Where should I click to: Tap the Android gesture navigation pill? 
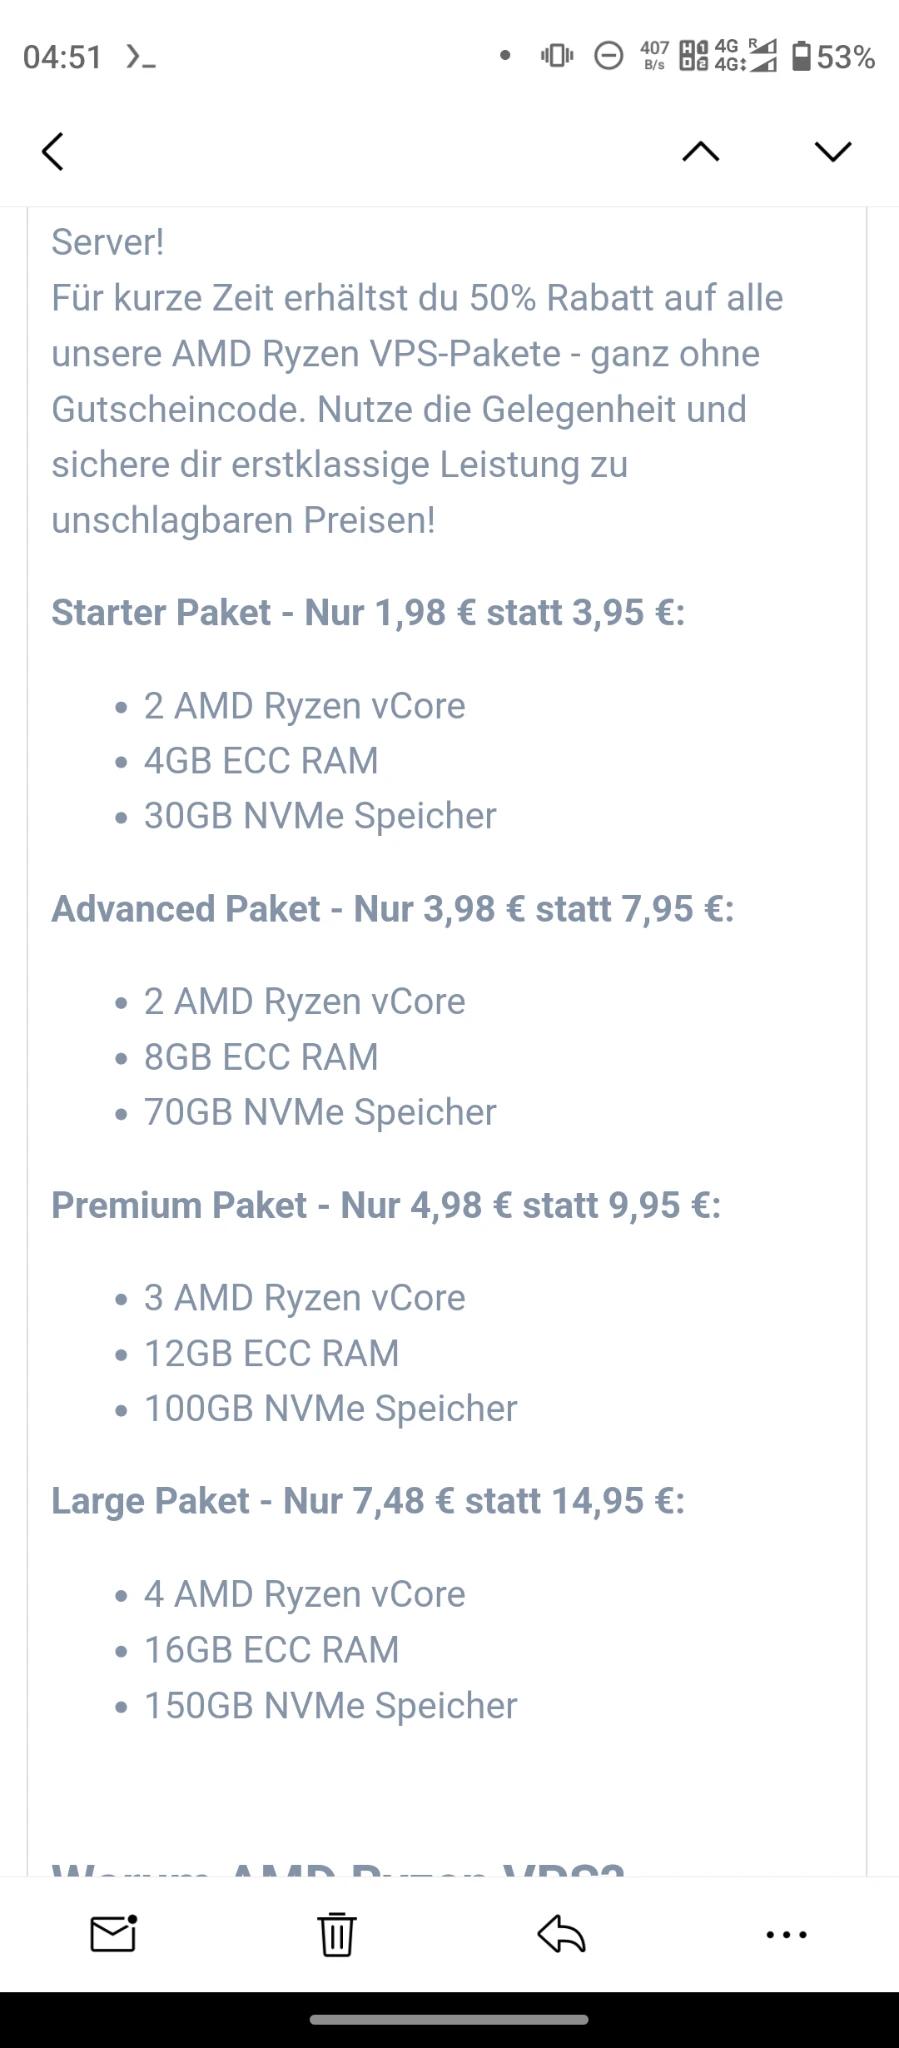(x=449, y=2019)
